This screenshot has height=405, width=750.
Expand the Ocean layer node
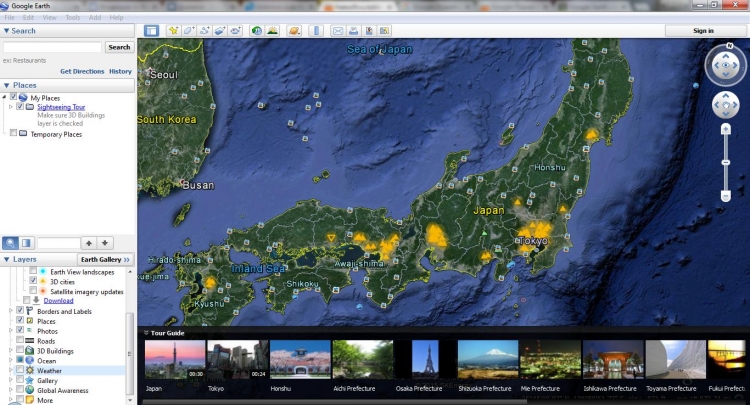[x=11, y=360]
